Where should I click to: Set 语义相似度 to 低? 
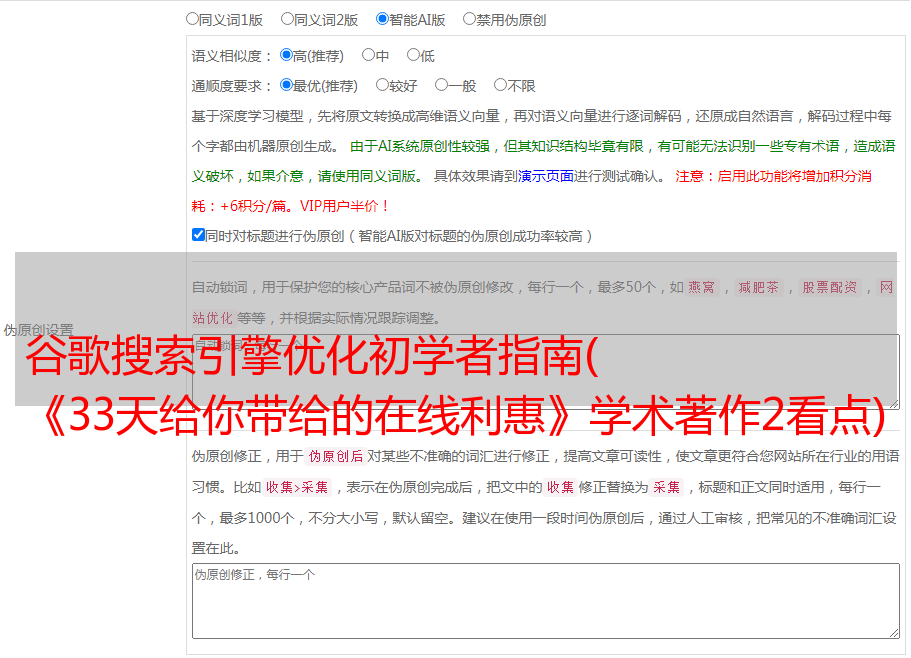pos(414,55)
